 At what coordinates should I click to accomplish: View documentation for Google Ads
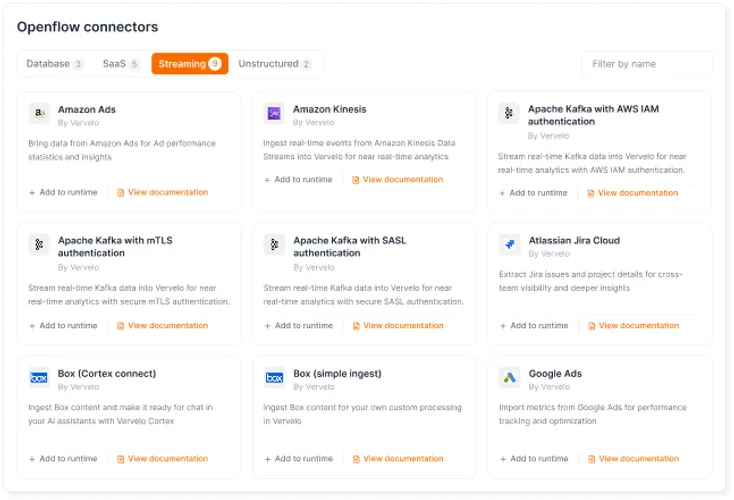633,459
